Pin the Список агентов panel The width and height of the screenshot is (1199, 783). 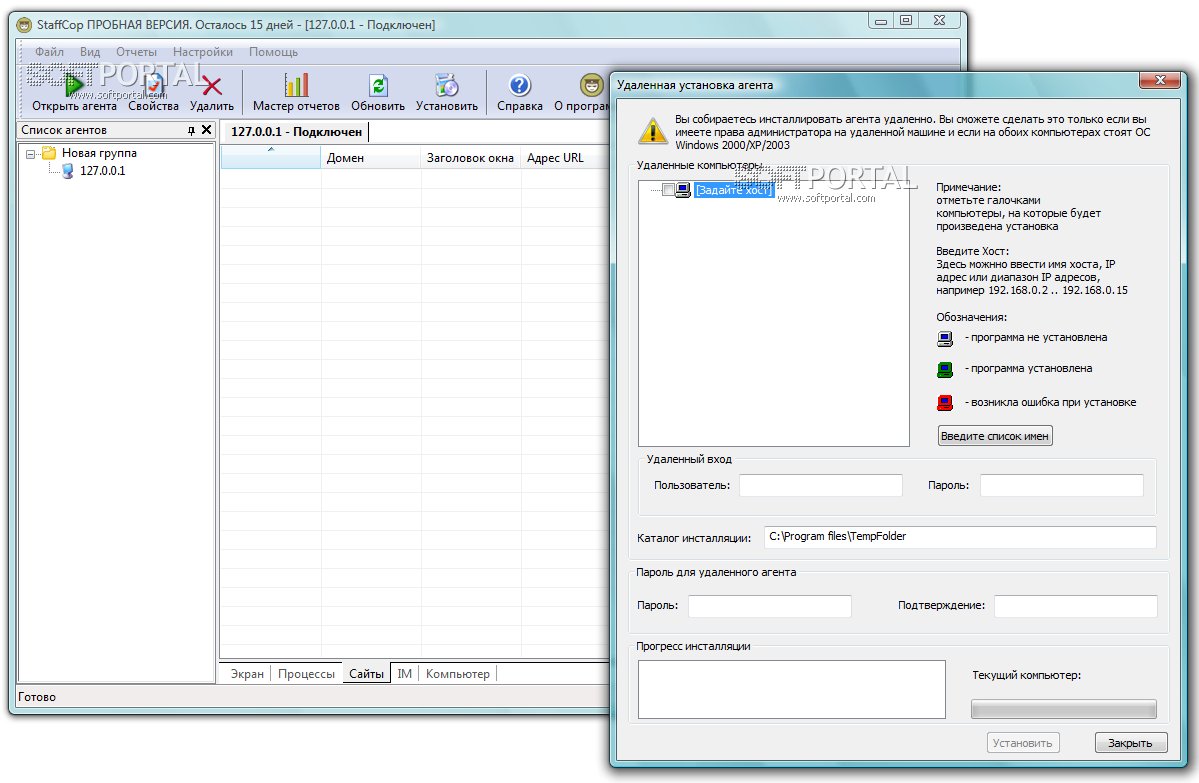coord(191,131)
